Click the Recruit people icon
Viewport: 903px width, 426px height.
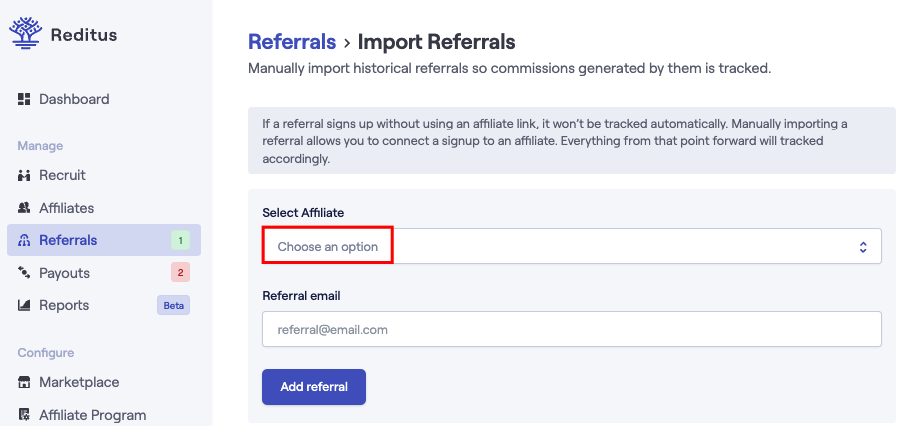24,175
